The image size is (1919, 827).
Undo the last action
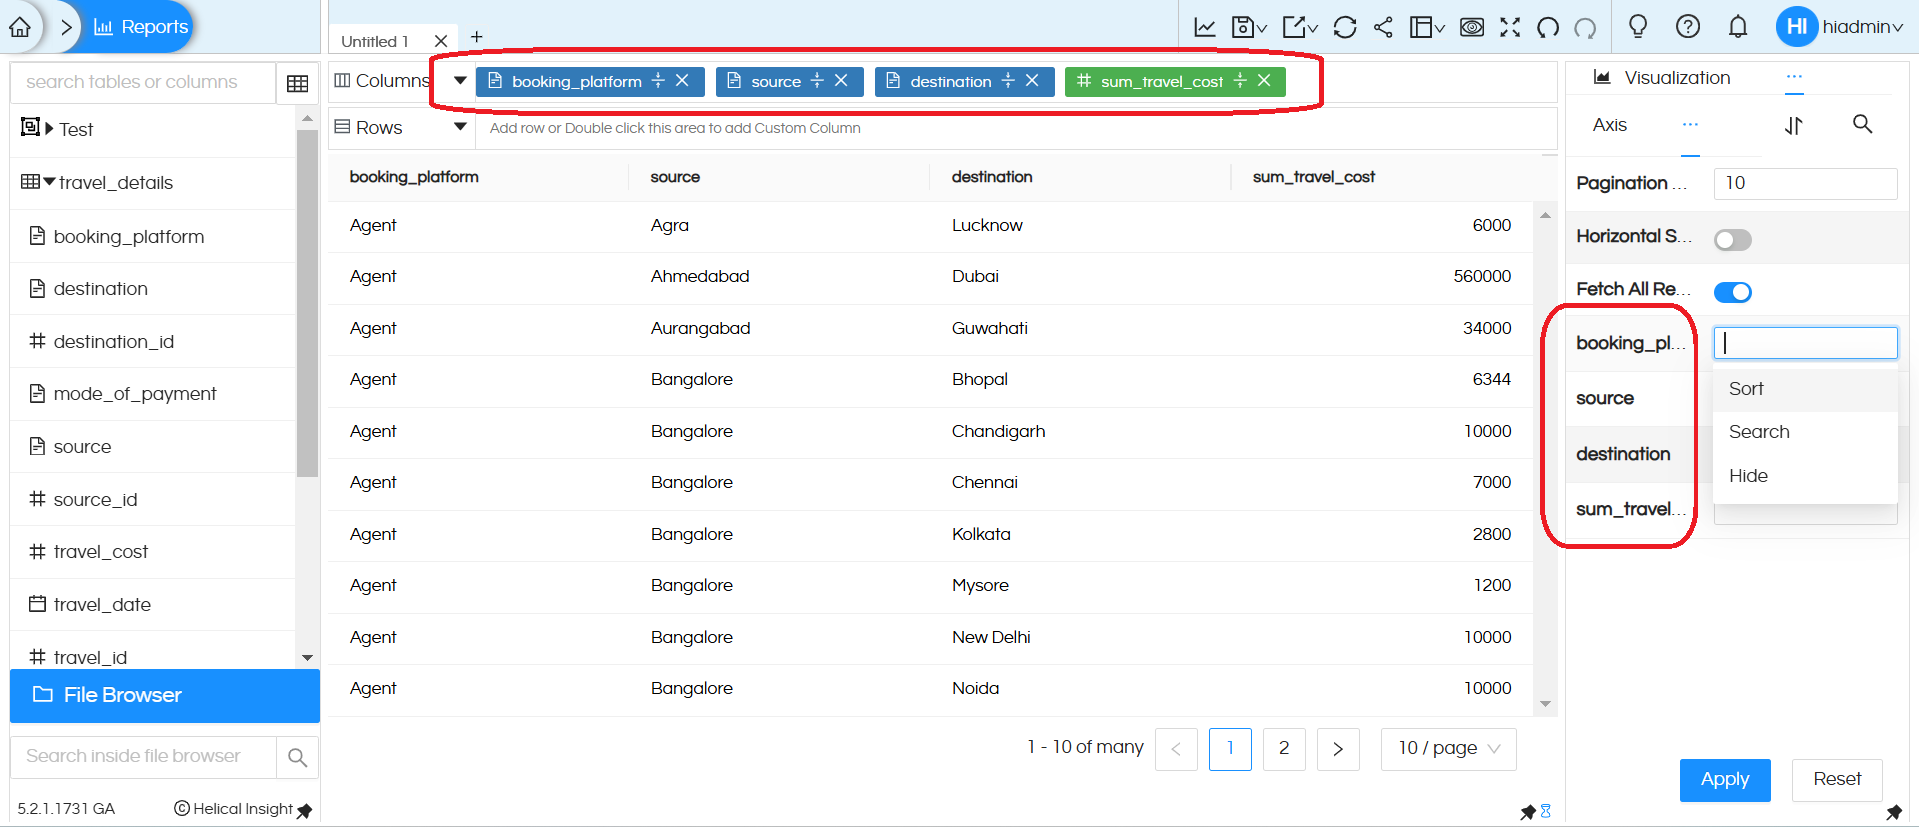click(x=1548, y=27)
